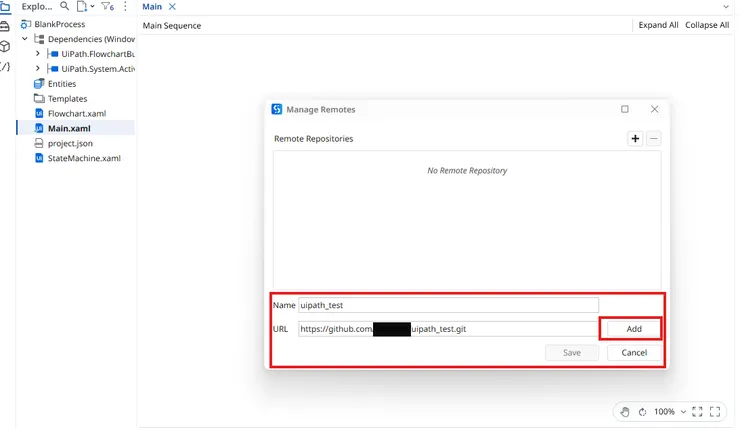Open Explorer panel more options menu
Screen dimensions: 740x428
click(125, 6)
